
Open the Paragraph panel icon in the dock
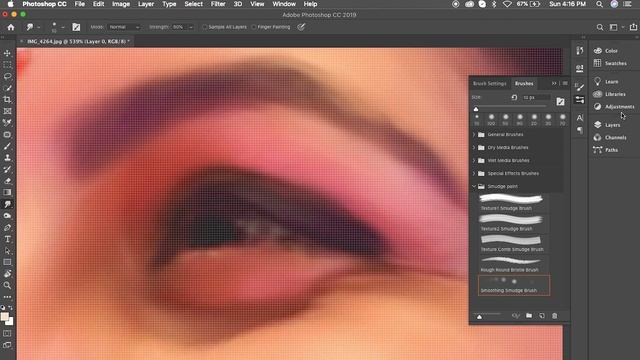[x=580, y=130]
